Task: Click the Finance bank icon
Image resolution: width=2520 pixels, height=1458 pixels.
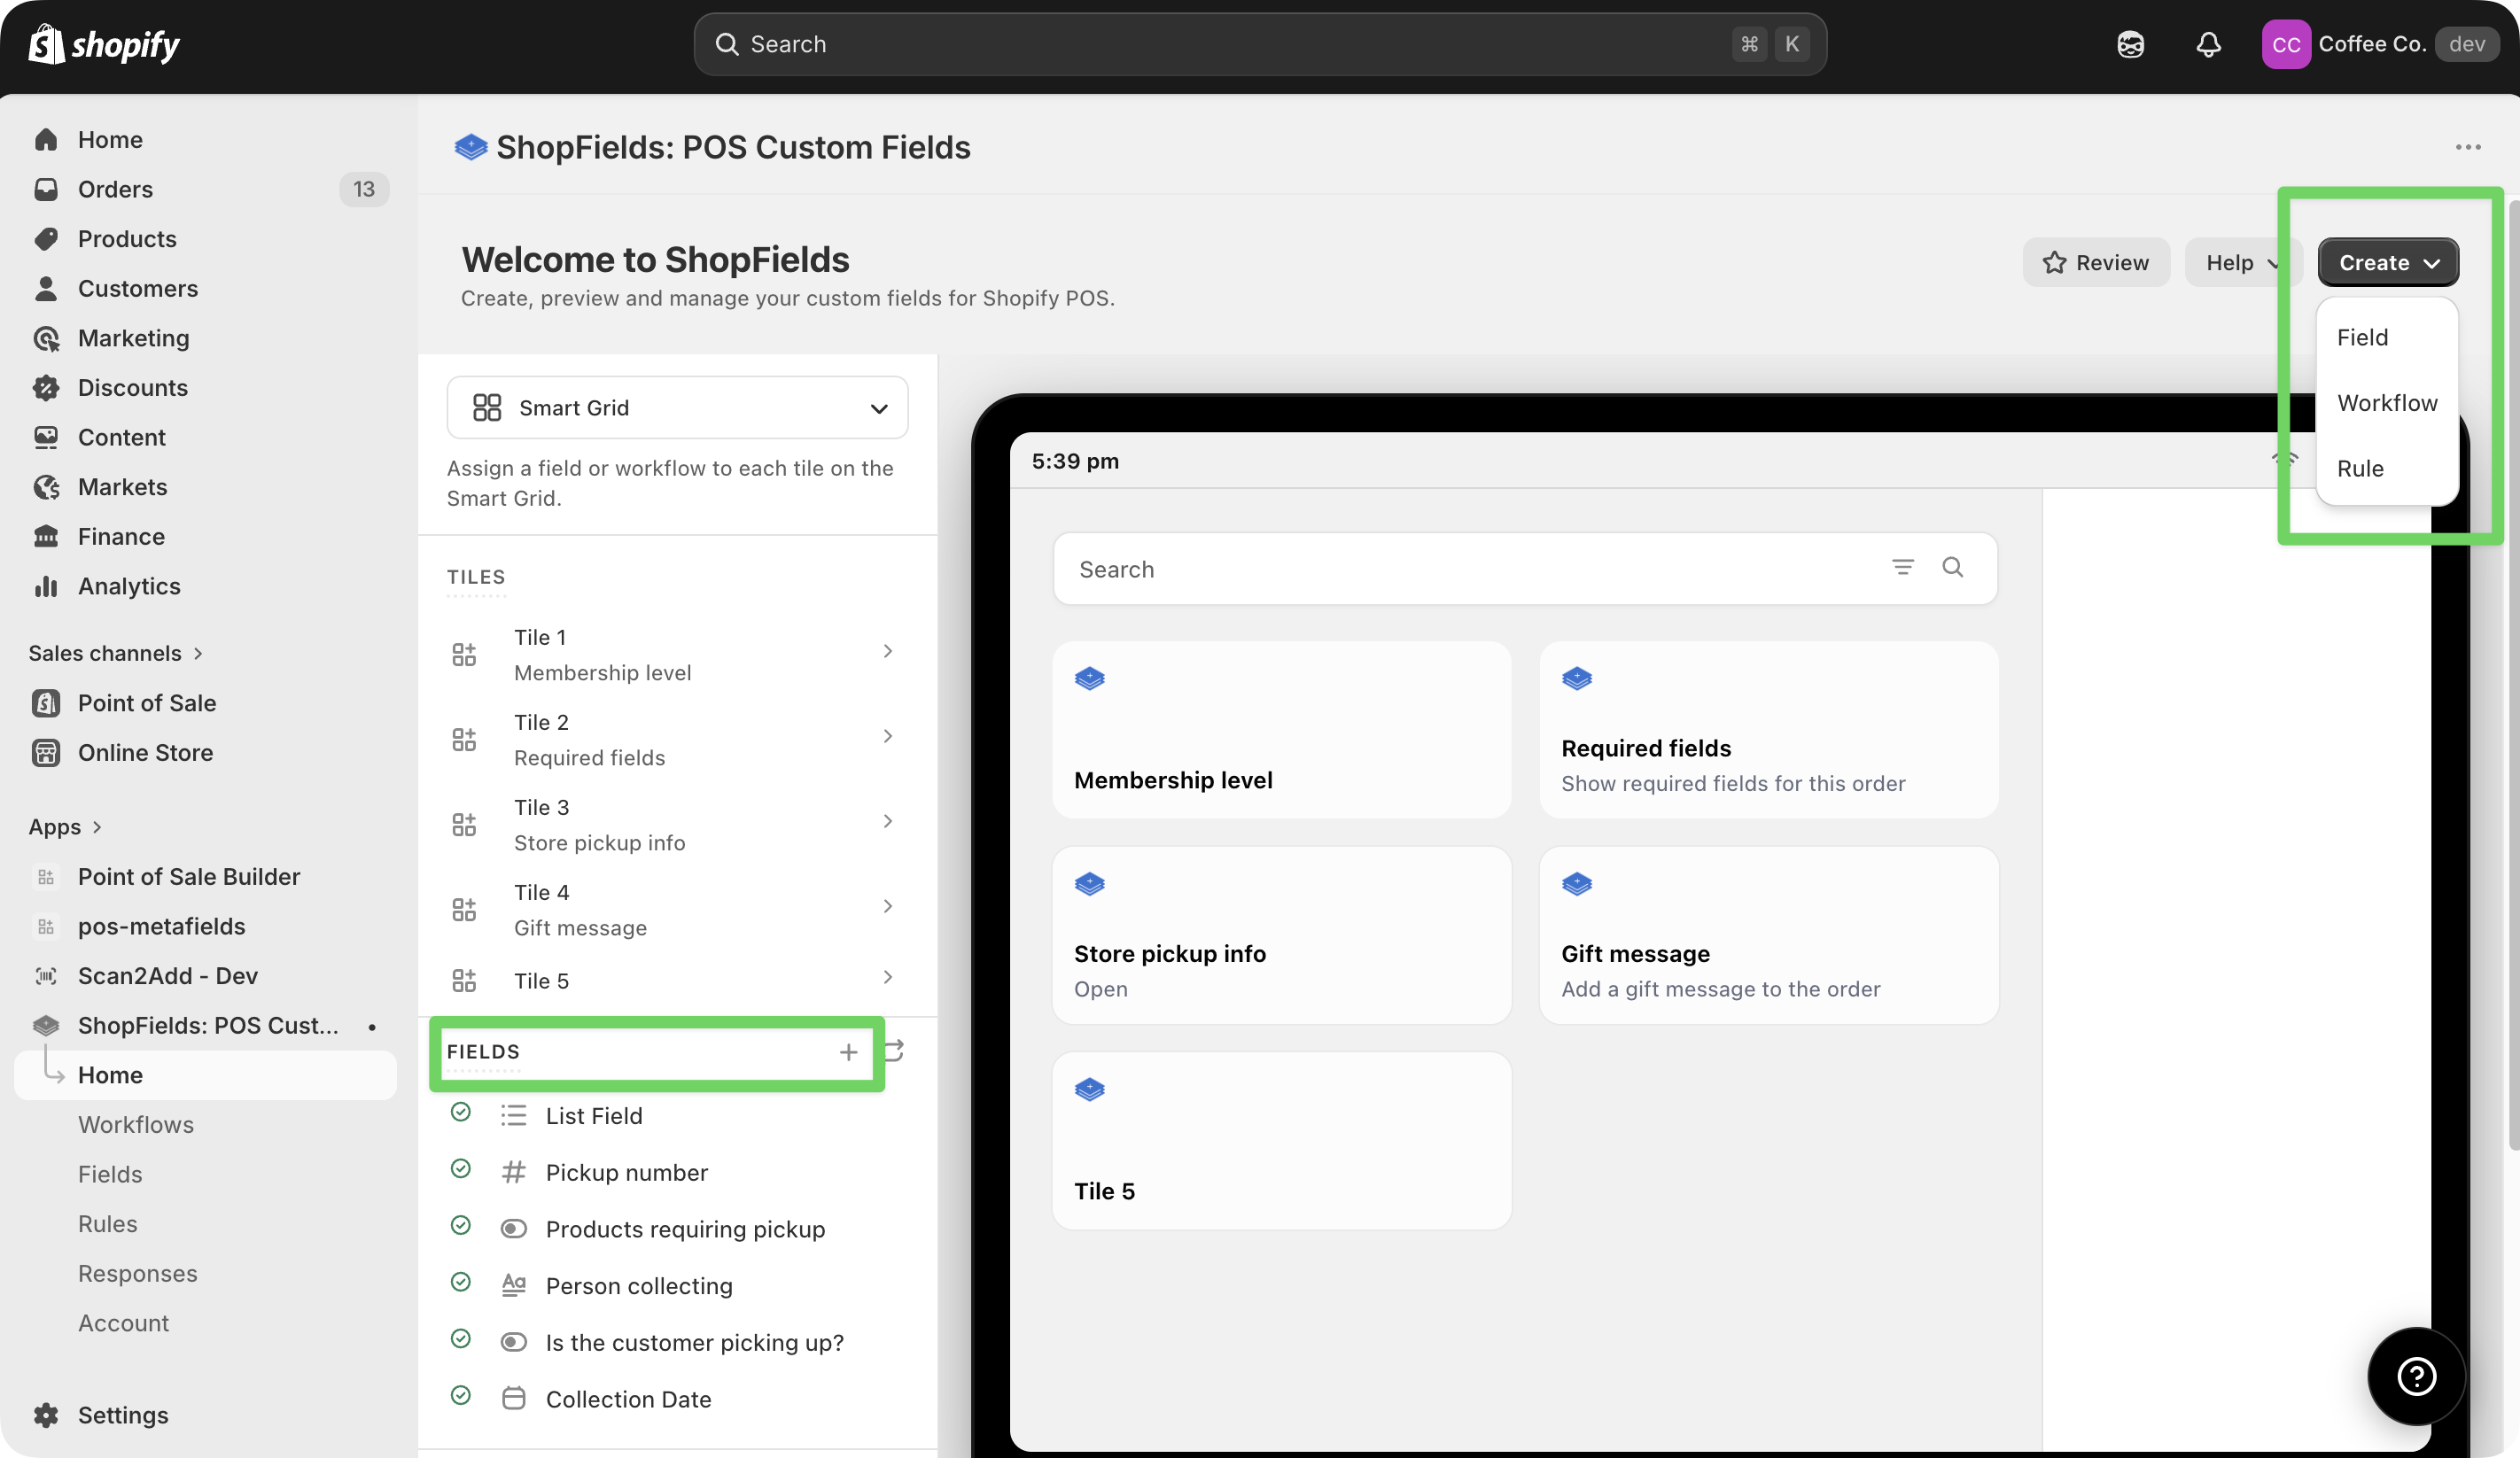Action: (46, 537)
